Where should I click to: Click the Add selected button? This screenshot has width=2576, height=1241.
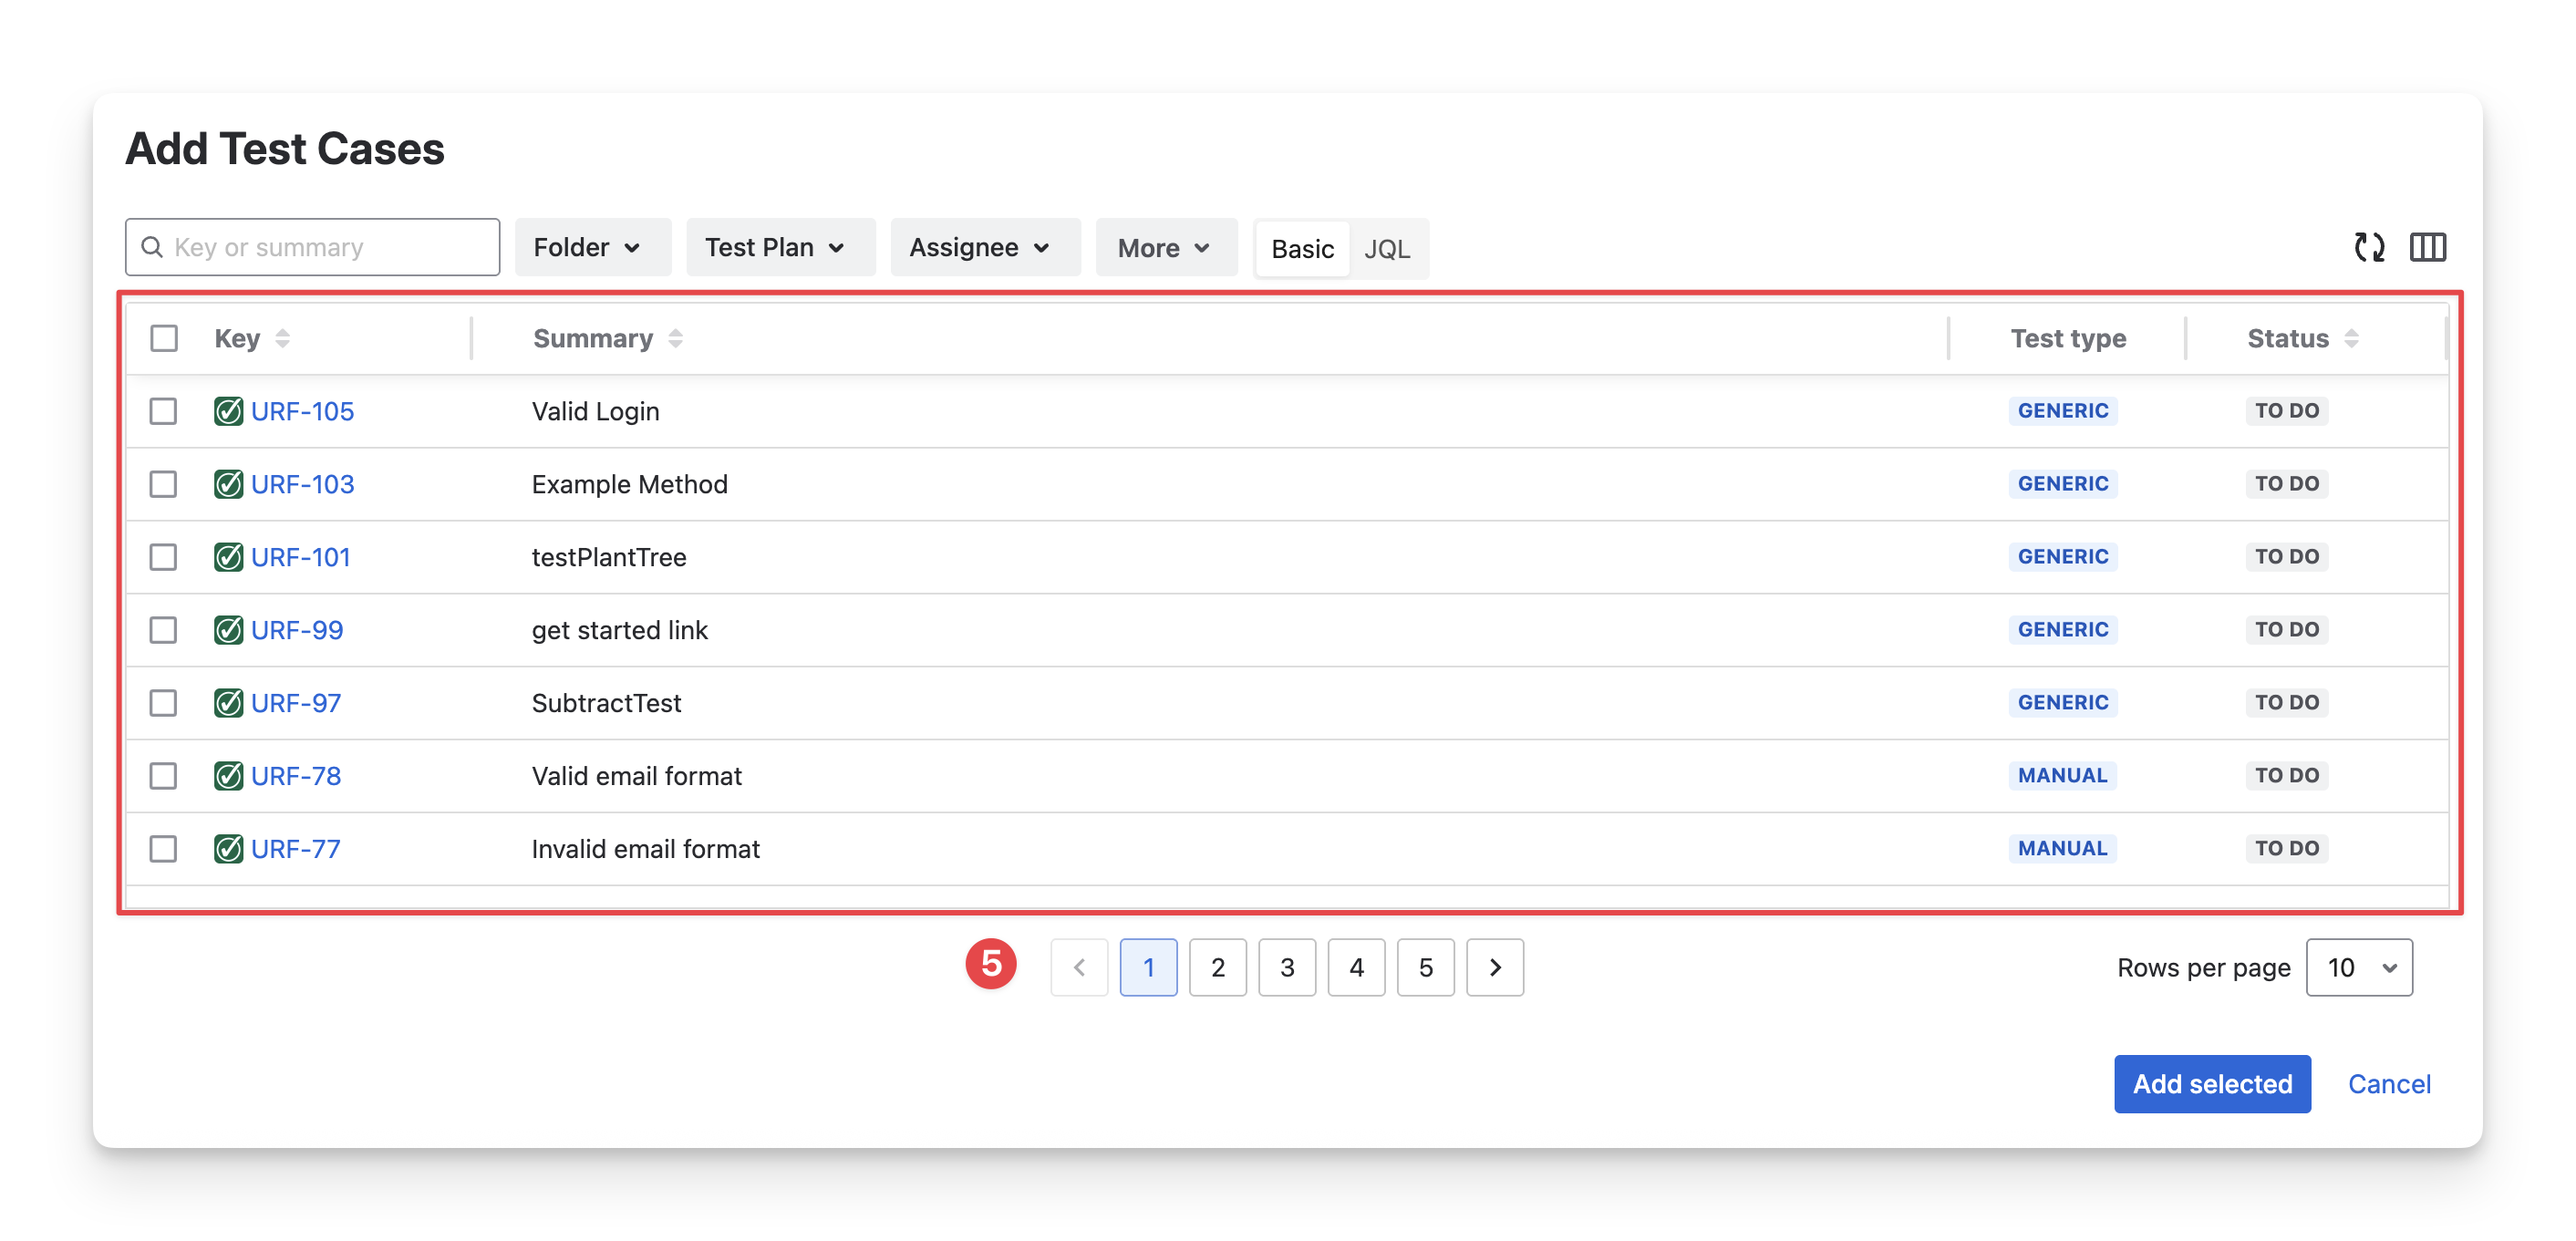coord(2211,1084)
